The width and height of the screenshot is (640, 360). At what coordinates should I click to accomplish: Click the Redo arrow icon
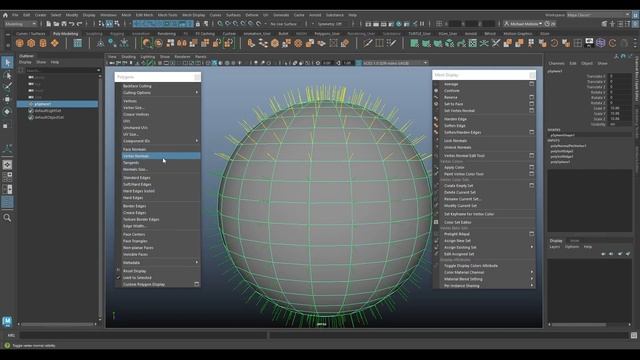pos(79,24)
